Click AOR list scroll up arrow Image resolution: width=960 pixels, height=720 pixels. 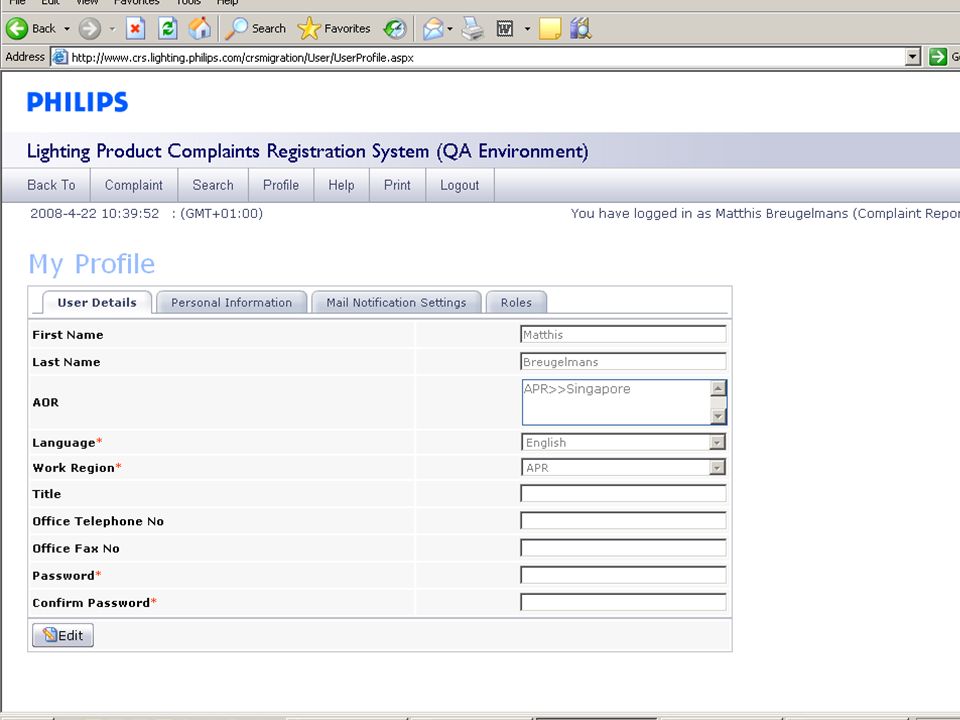tap(718, 388)
